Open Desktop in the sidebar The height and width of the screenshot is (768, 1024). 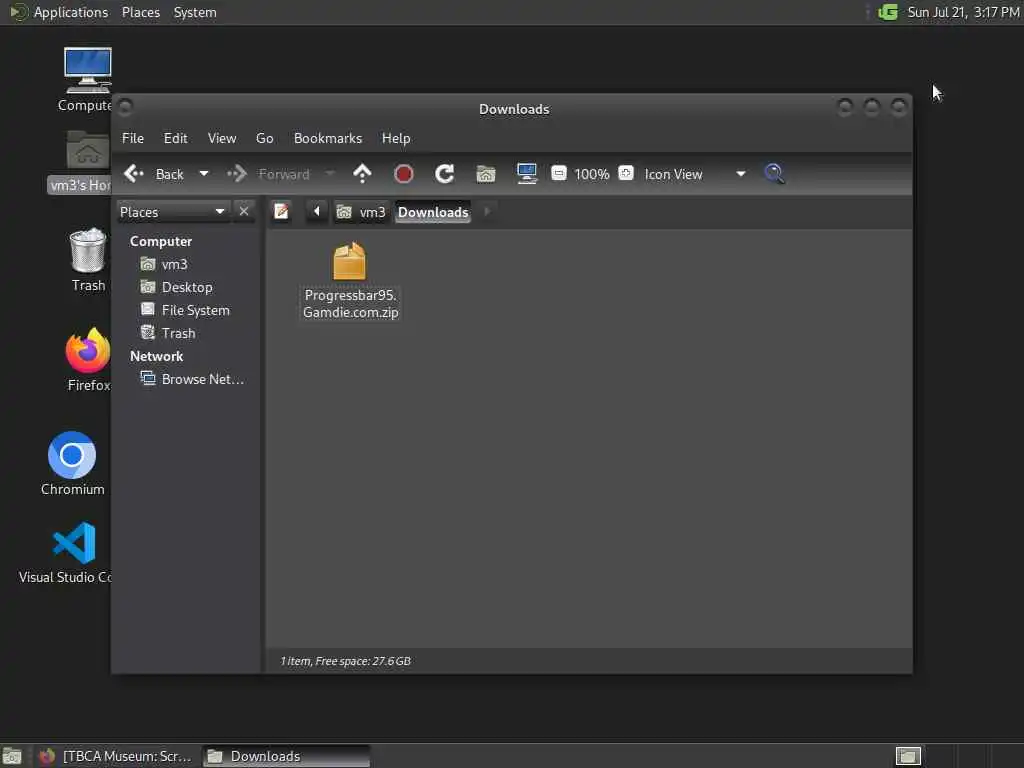point(177,287)
